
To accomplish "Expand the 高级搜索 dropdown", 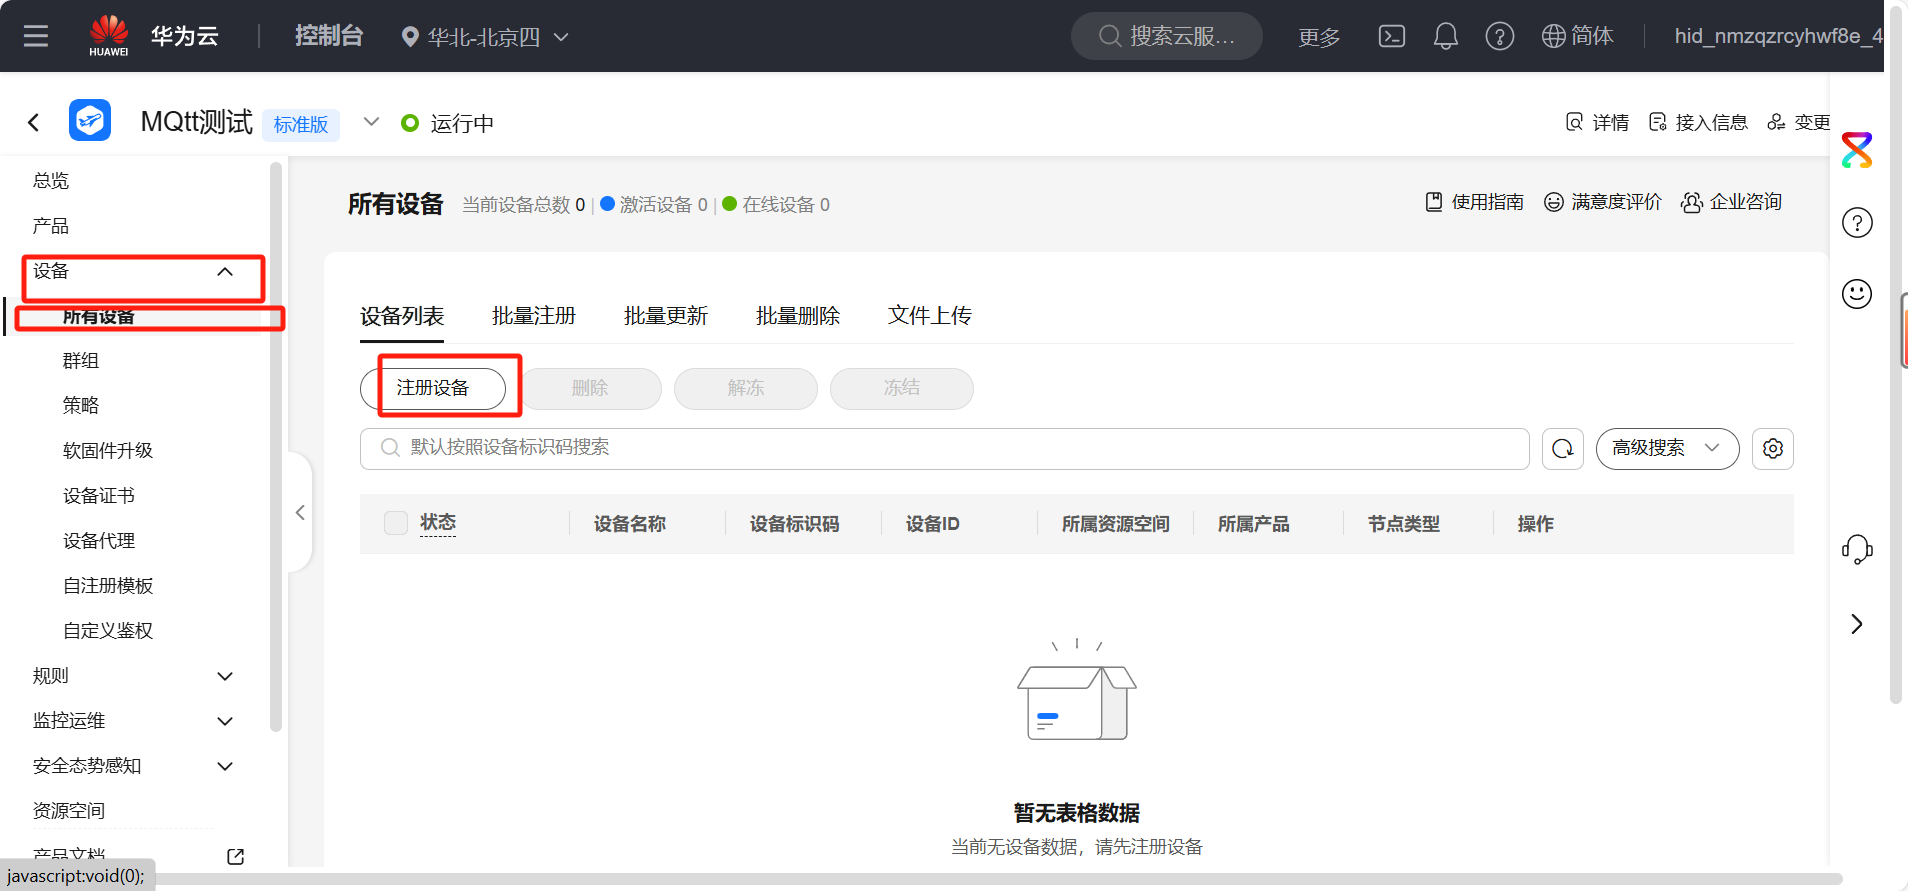I will pyautogui.click(x=1666, y=449).
